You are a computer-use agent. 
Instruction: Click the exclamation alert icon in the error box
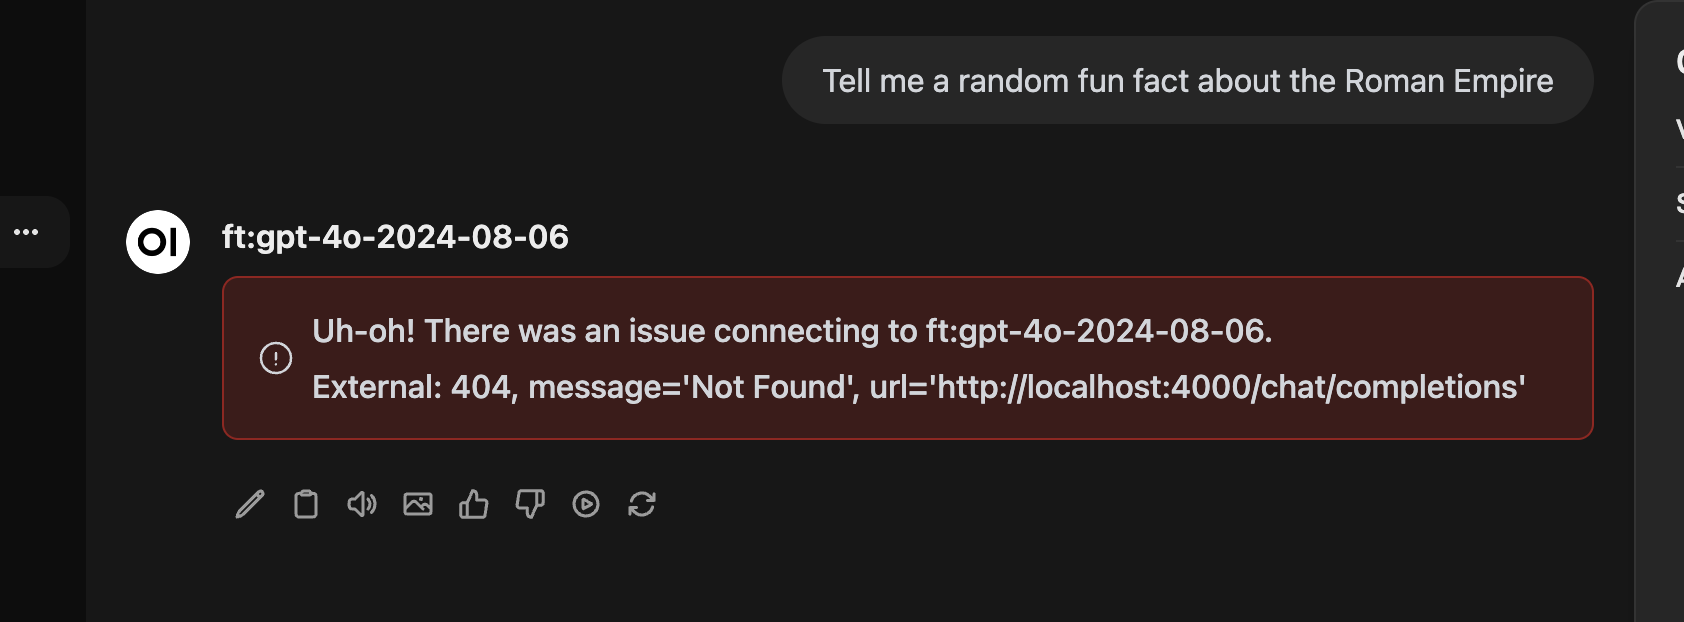click(276, 358)
